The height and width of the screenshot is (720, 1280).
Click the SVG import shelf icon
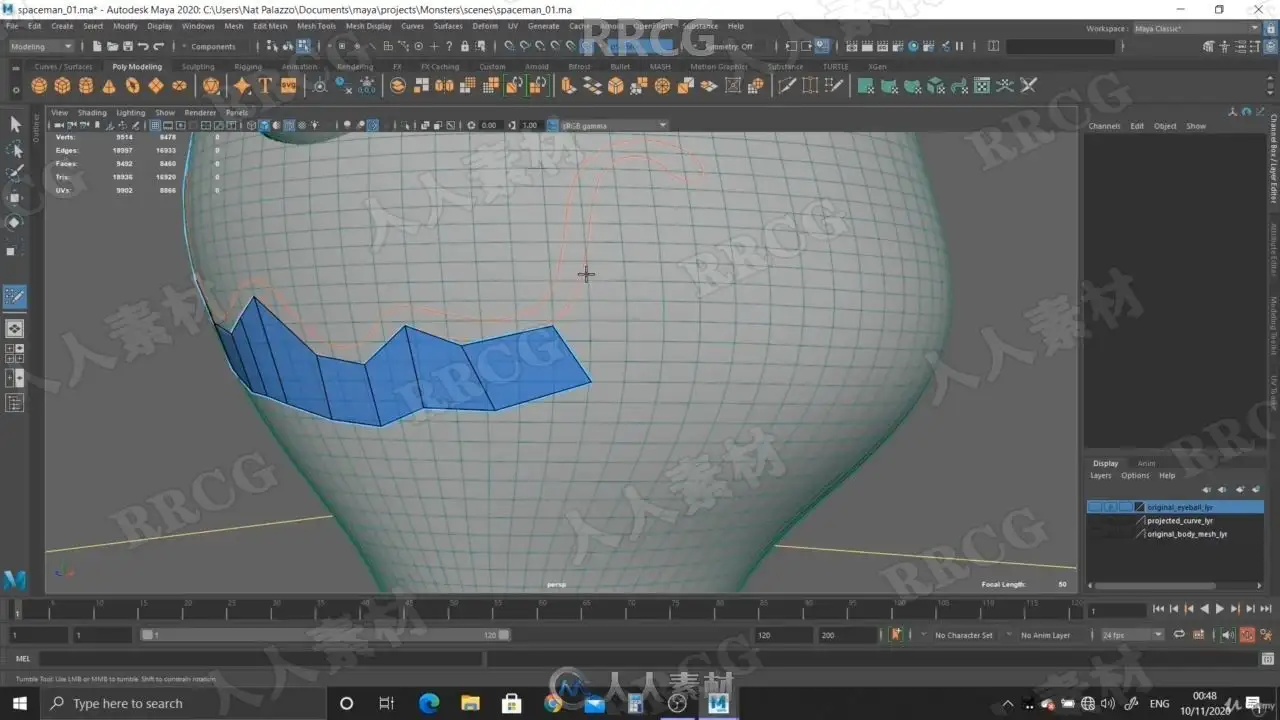point(288,86)
